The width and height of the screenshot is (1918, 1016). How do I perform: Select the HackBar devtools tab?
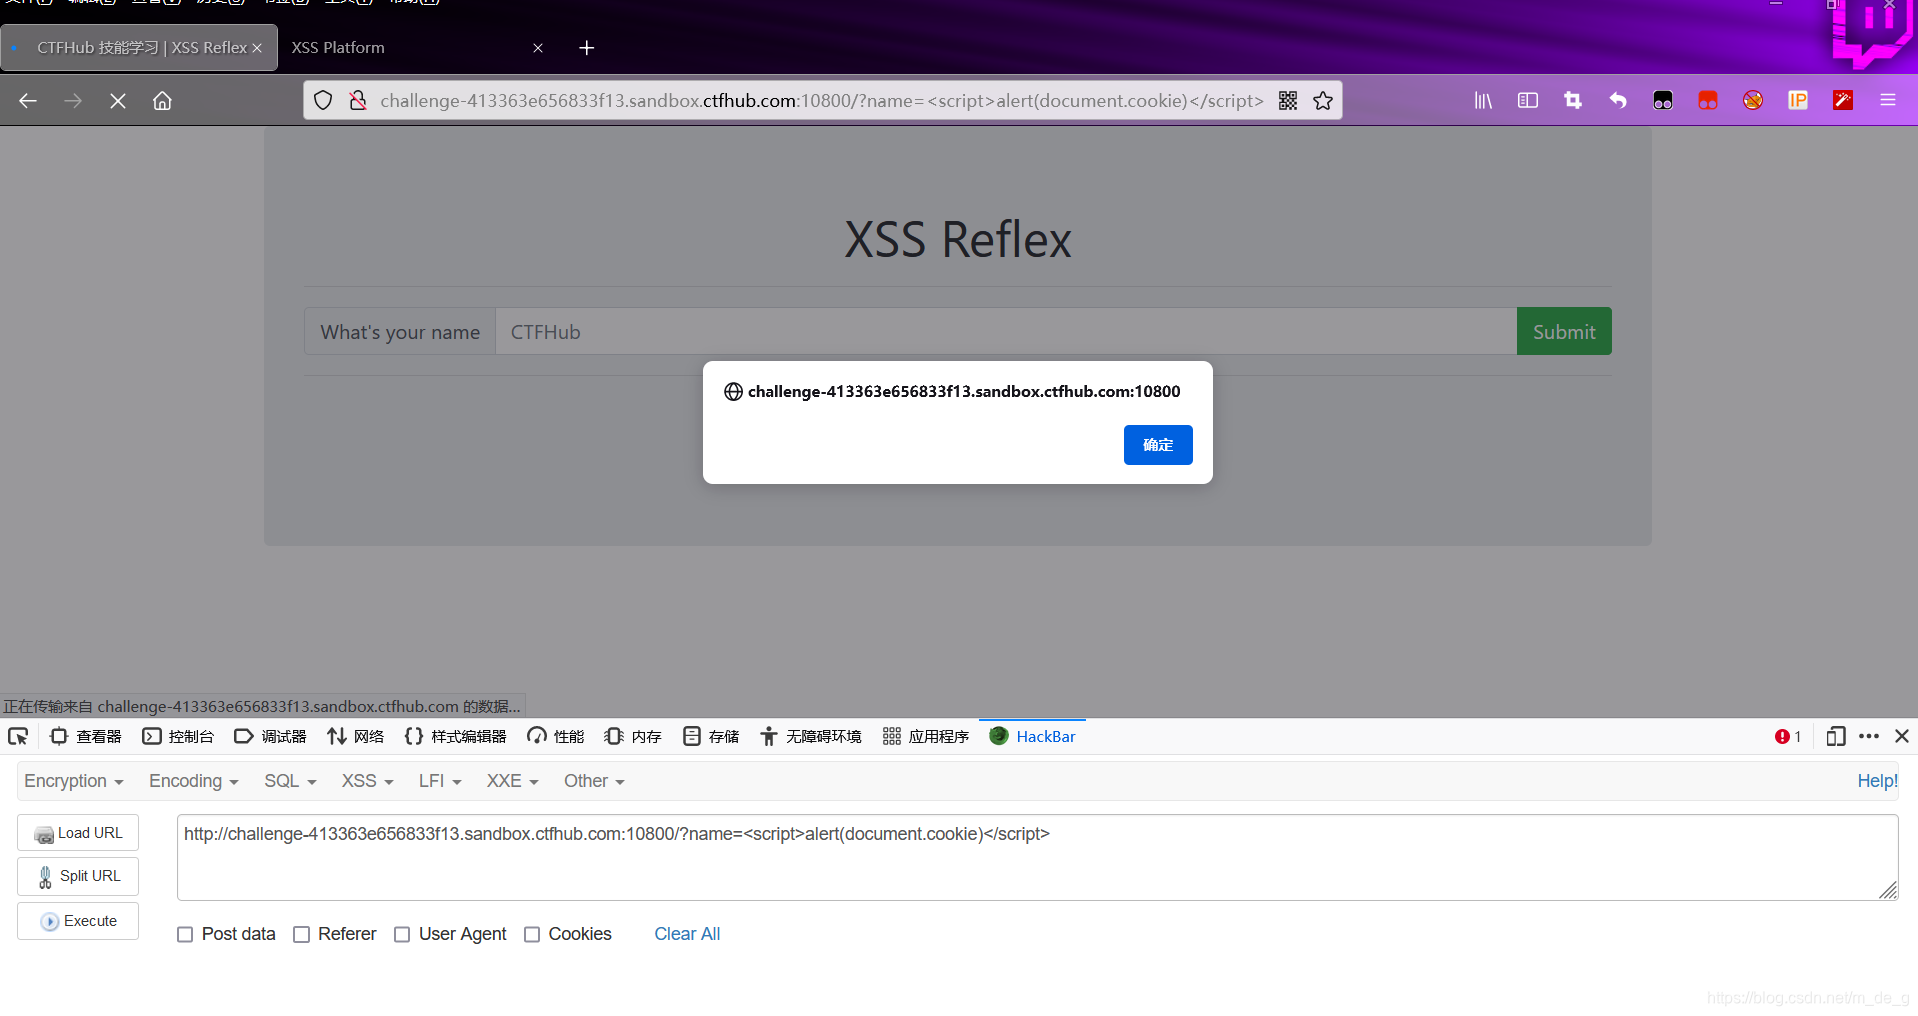tap(1033, 737)
